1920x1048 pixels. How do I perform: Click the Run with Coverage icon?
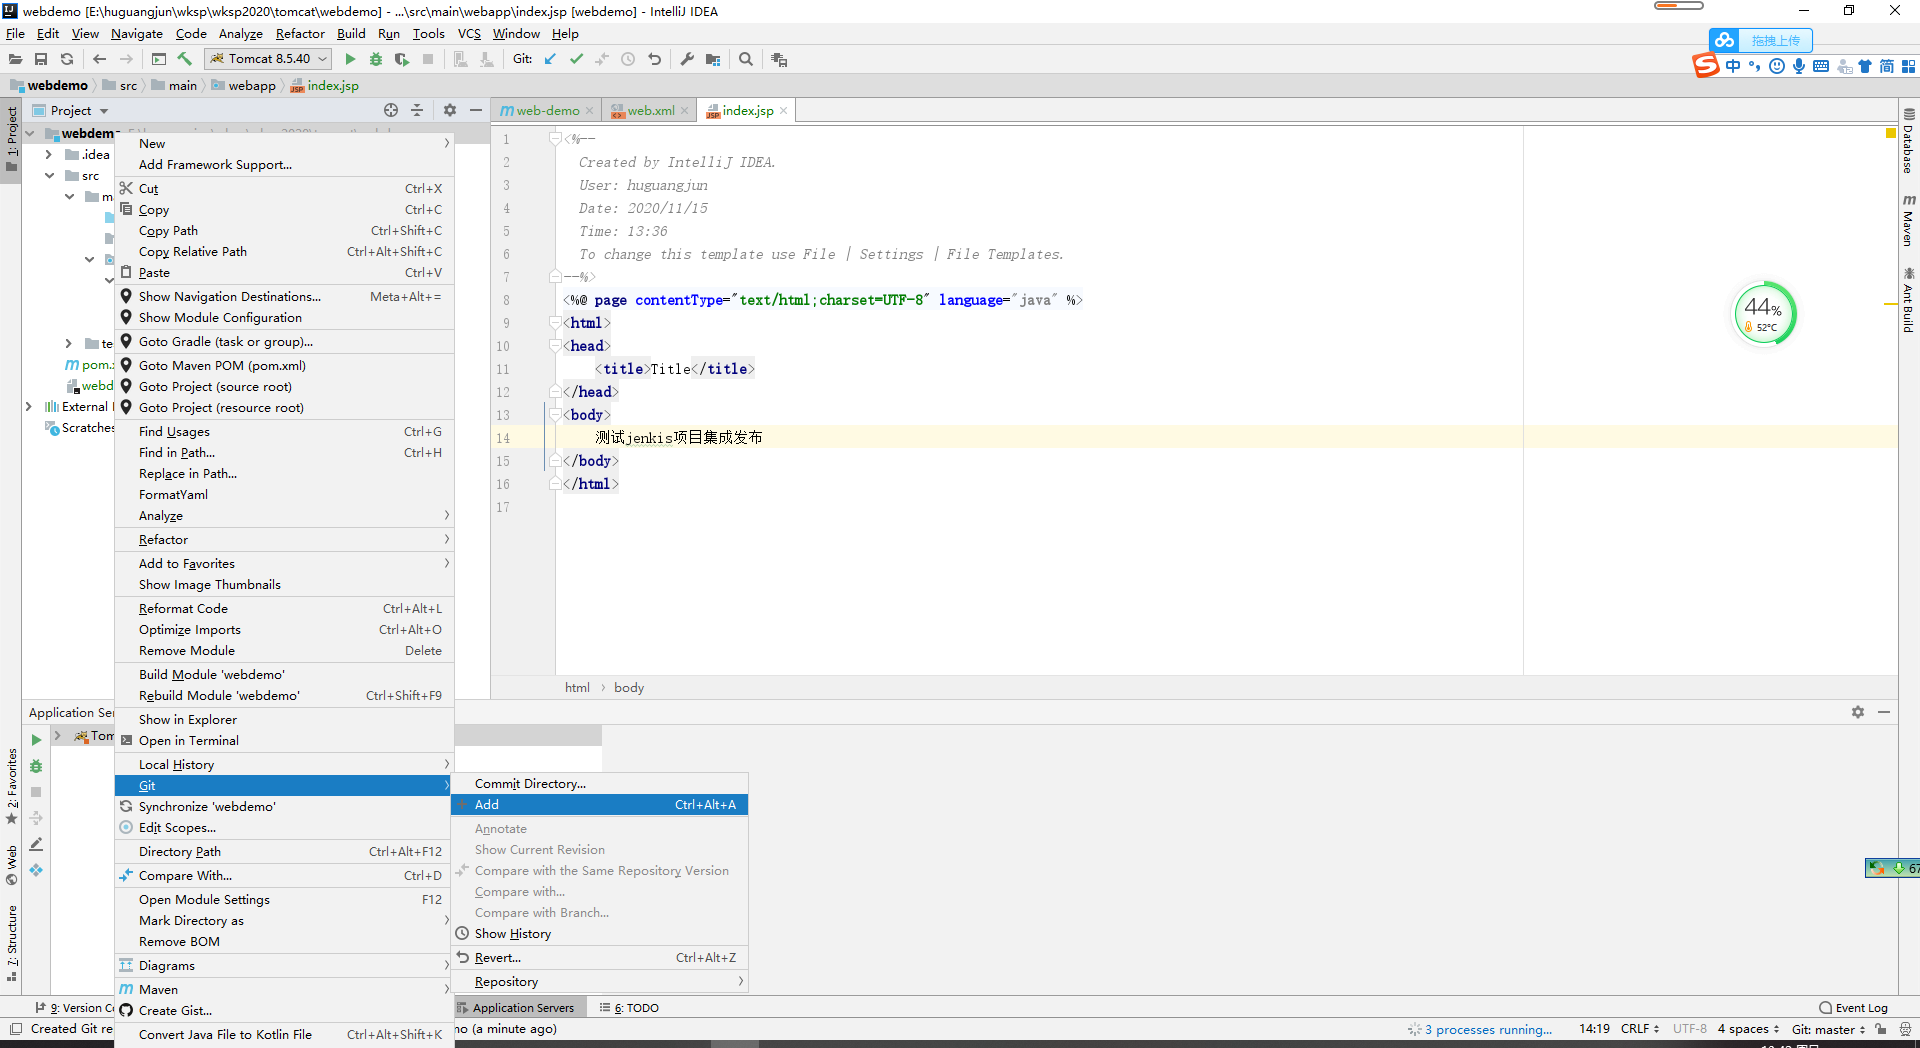coord(402,60)
